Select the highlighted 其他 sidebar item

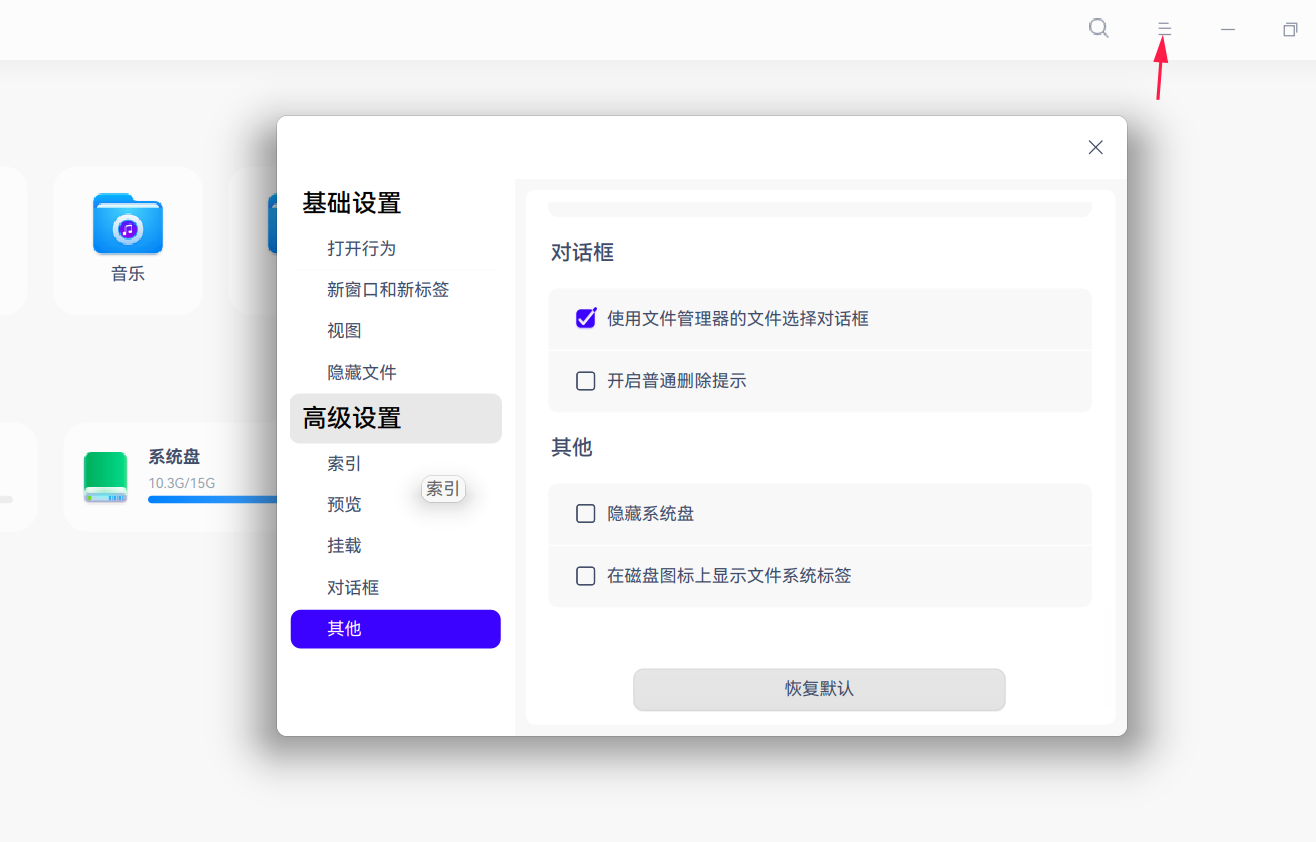click(x=396, y=629)
